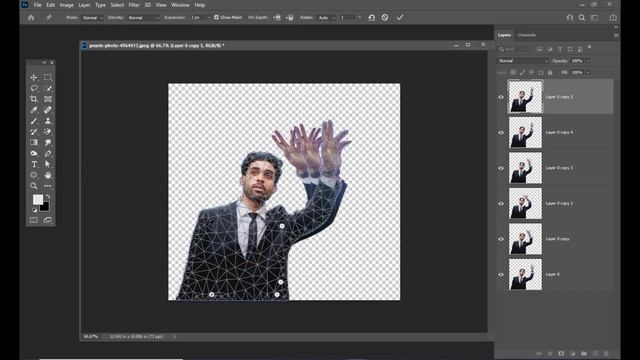The height and width of the screenshot is (360, 640).
Task: Open the Opacity slider dropdown arrow
Action: (588, 61)
